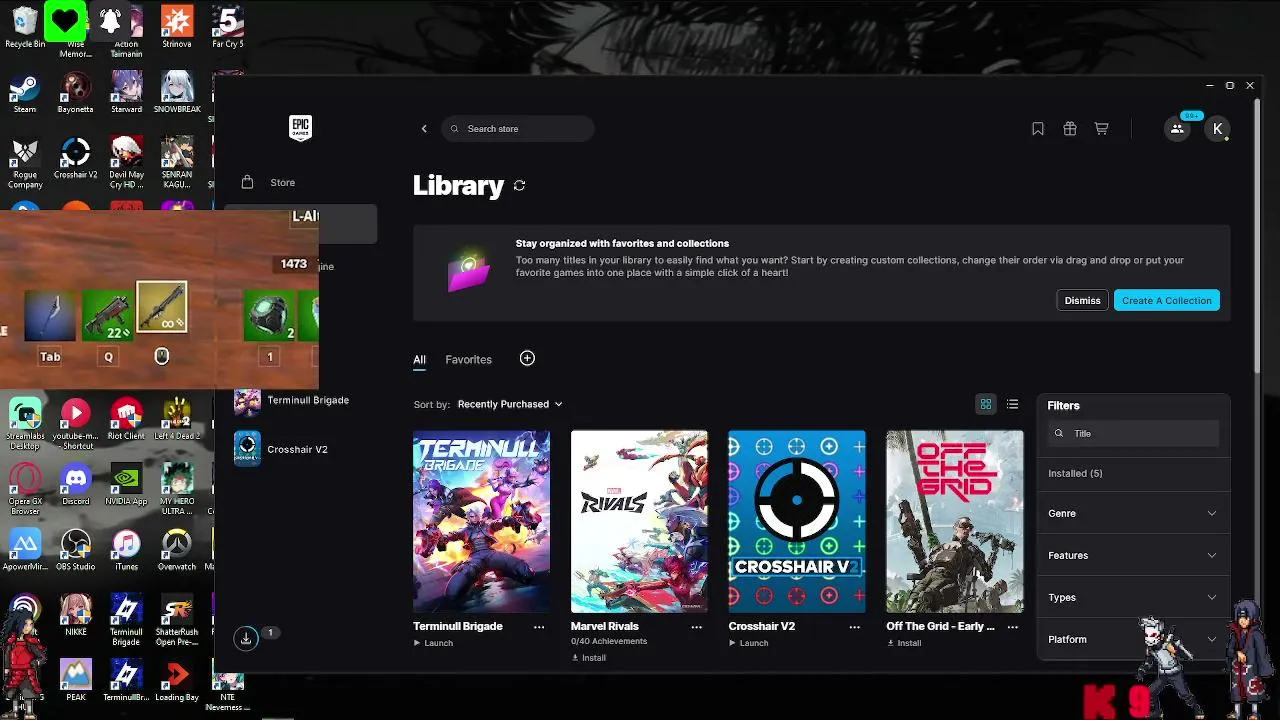1280x720 pixels.
Task: Expand the Types filter
Action: (1133, 597)
